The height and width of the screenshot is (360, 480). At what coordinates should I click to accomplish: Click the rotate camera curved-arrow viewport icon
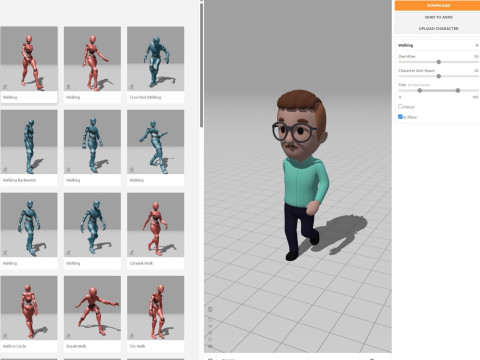[x=210, y=319]
